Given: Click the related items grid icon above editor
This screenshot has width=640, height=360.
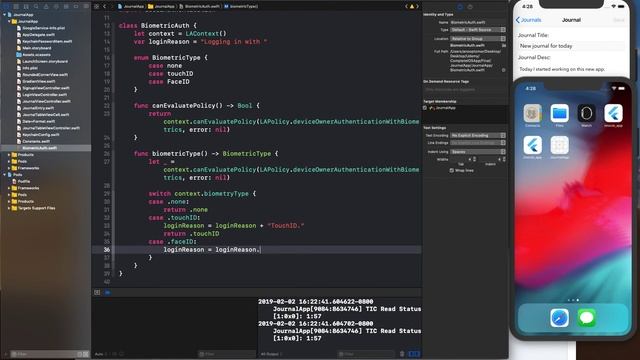Looking at the screenshot, I should [x=97, y=7].
